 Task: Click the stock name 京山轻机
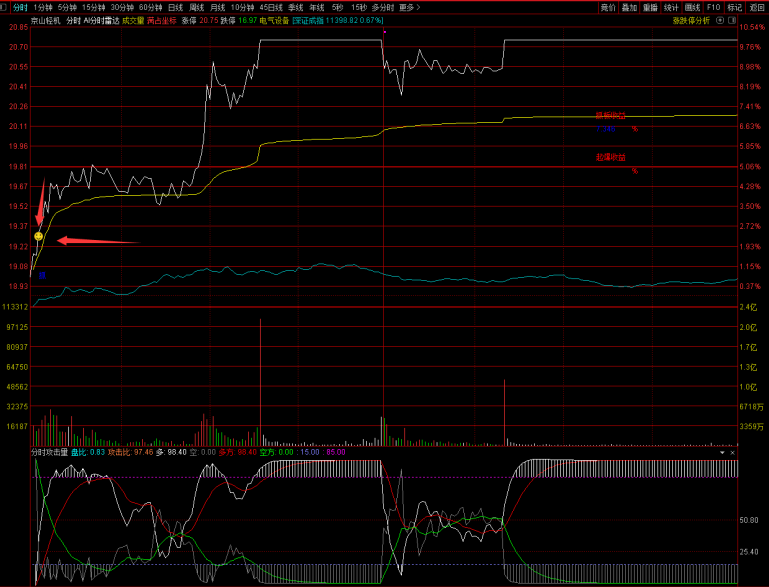point(46,21)
